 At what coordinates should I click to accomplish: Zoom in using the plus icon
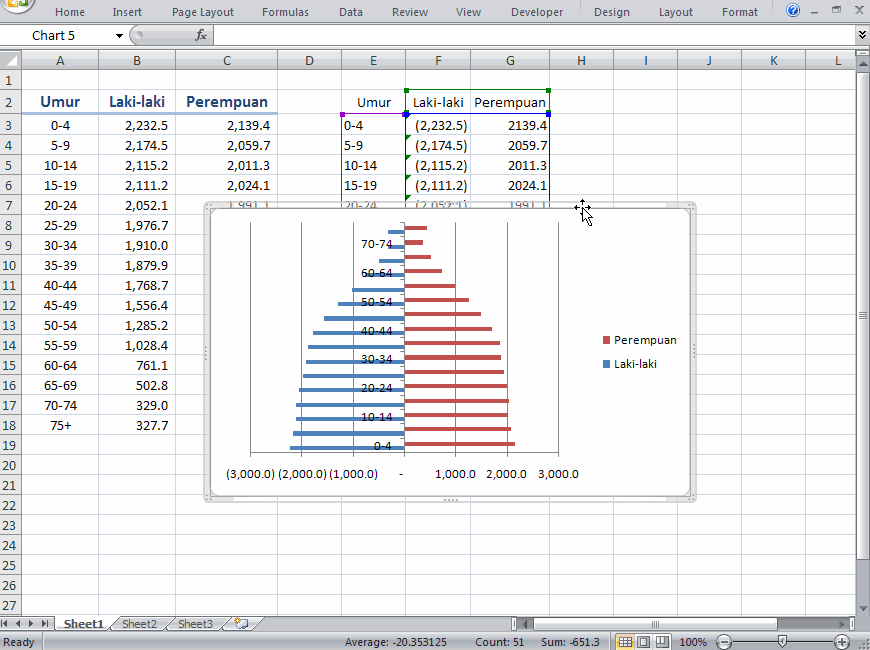pyautogui.click(x=841, y=642)
